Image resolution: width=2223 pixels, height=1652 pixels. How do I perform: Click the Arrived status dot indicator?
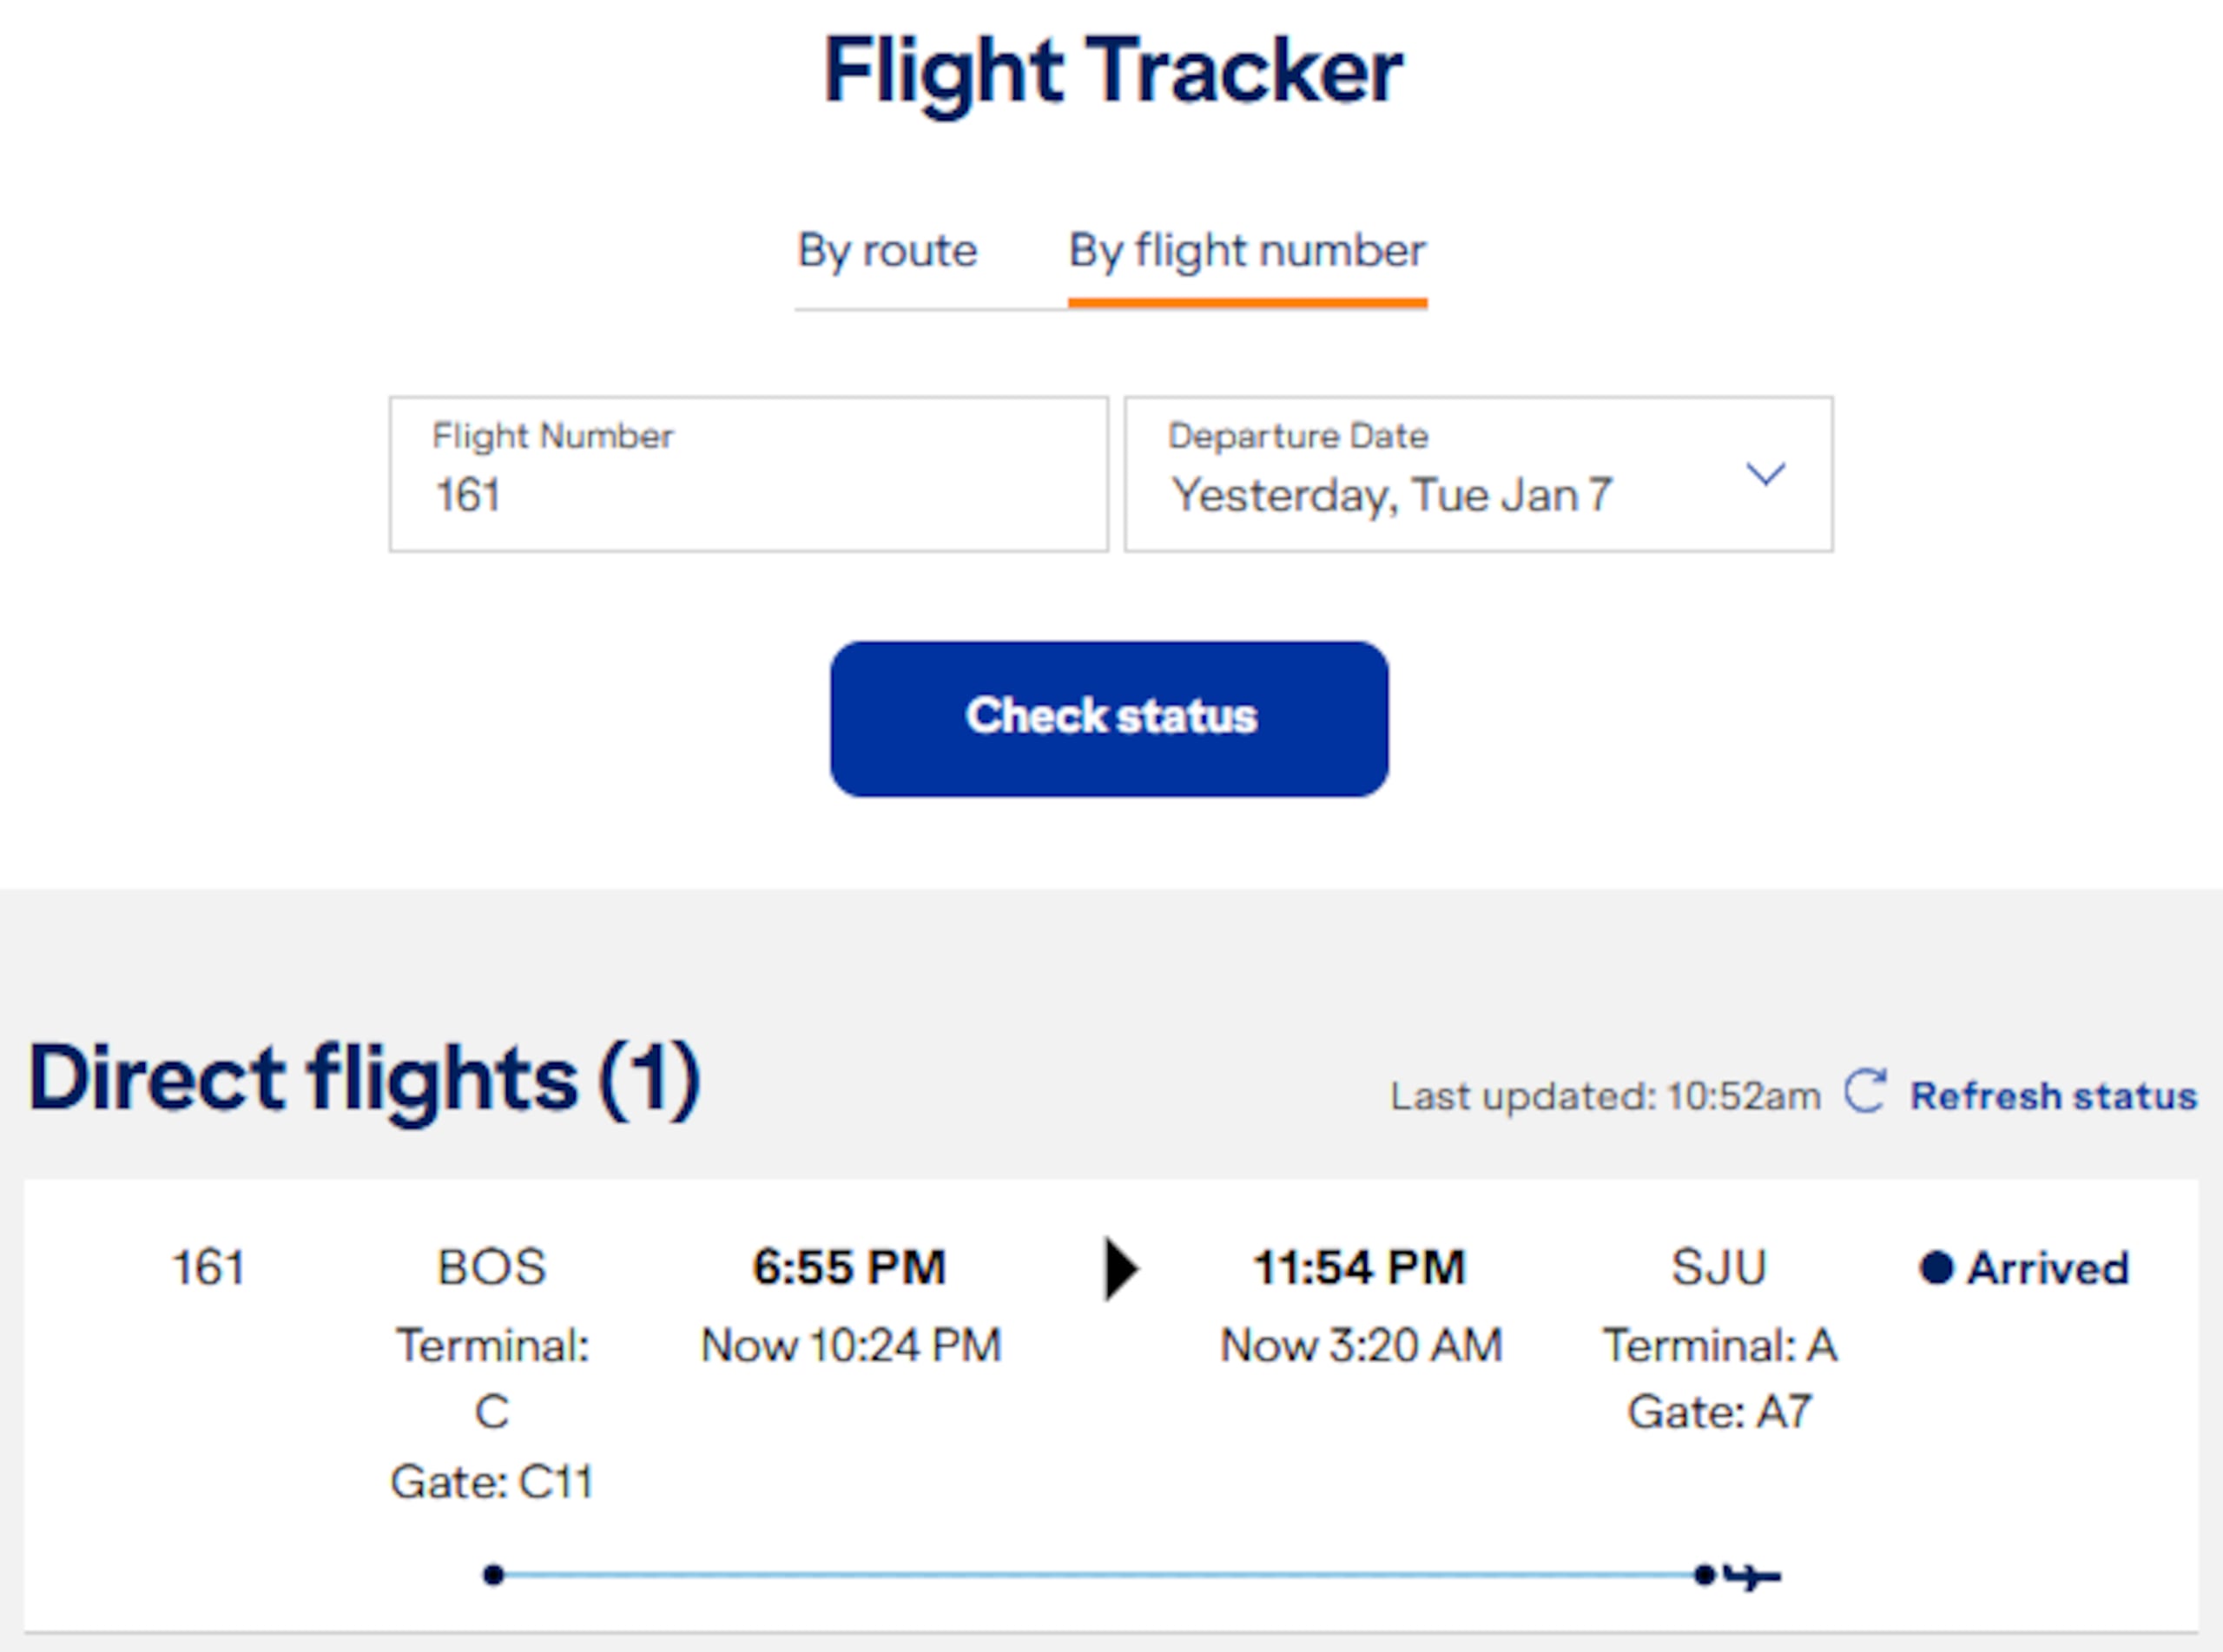tap(1937, 1267)
